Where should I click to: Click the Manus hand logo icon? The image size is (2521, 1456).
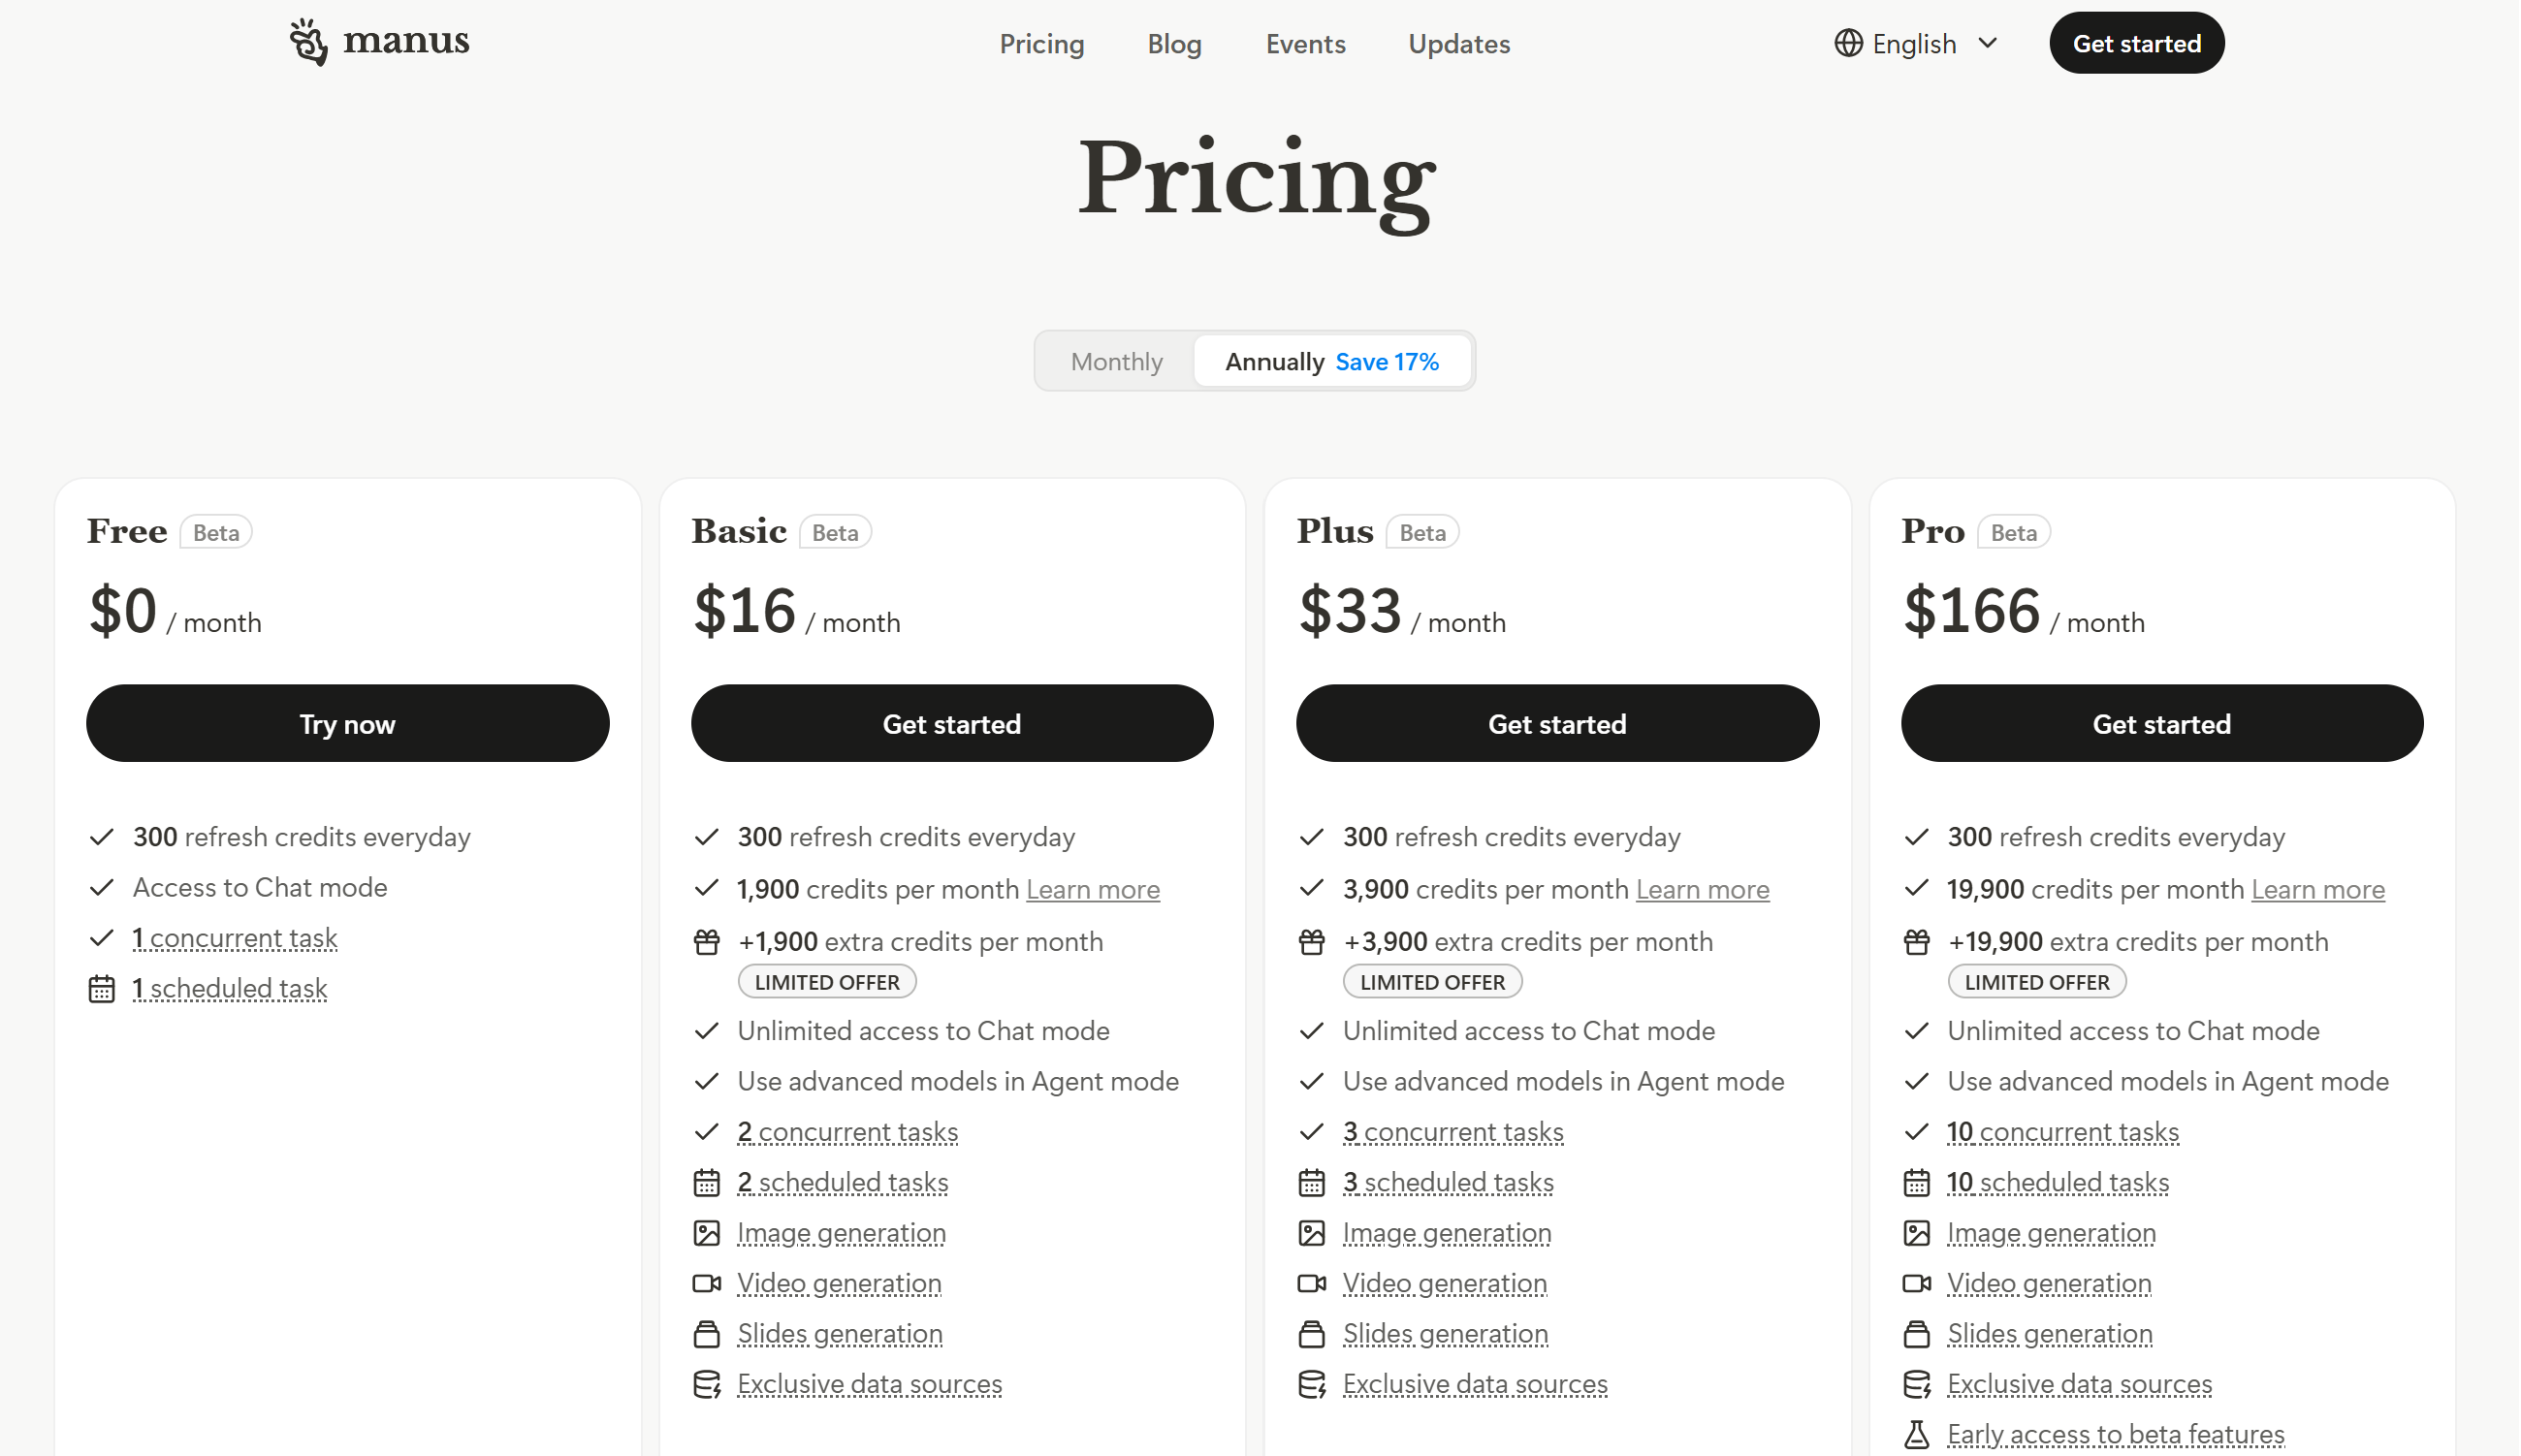308,42
